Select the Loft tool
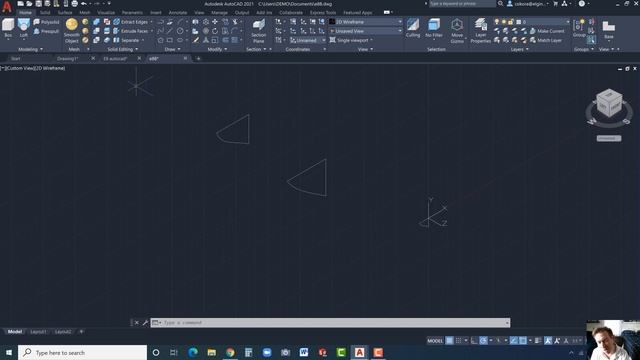The width and height of the screenshot is (640, 360). tap(24, 28)
